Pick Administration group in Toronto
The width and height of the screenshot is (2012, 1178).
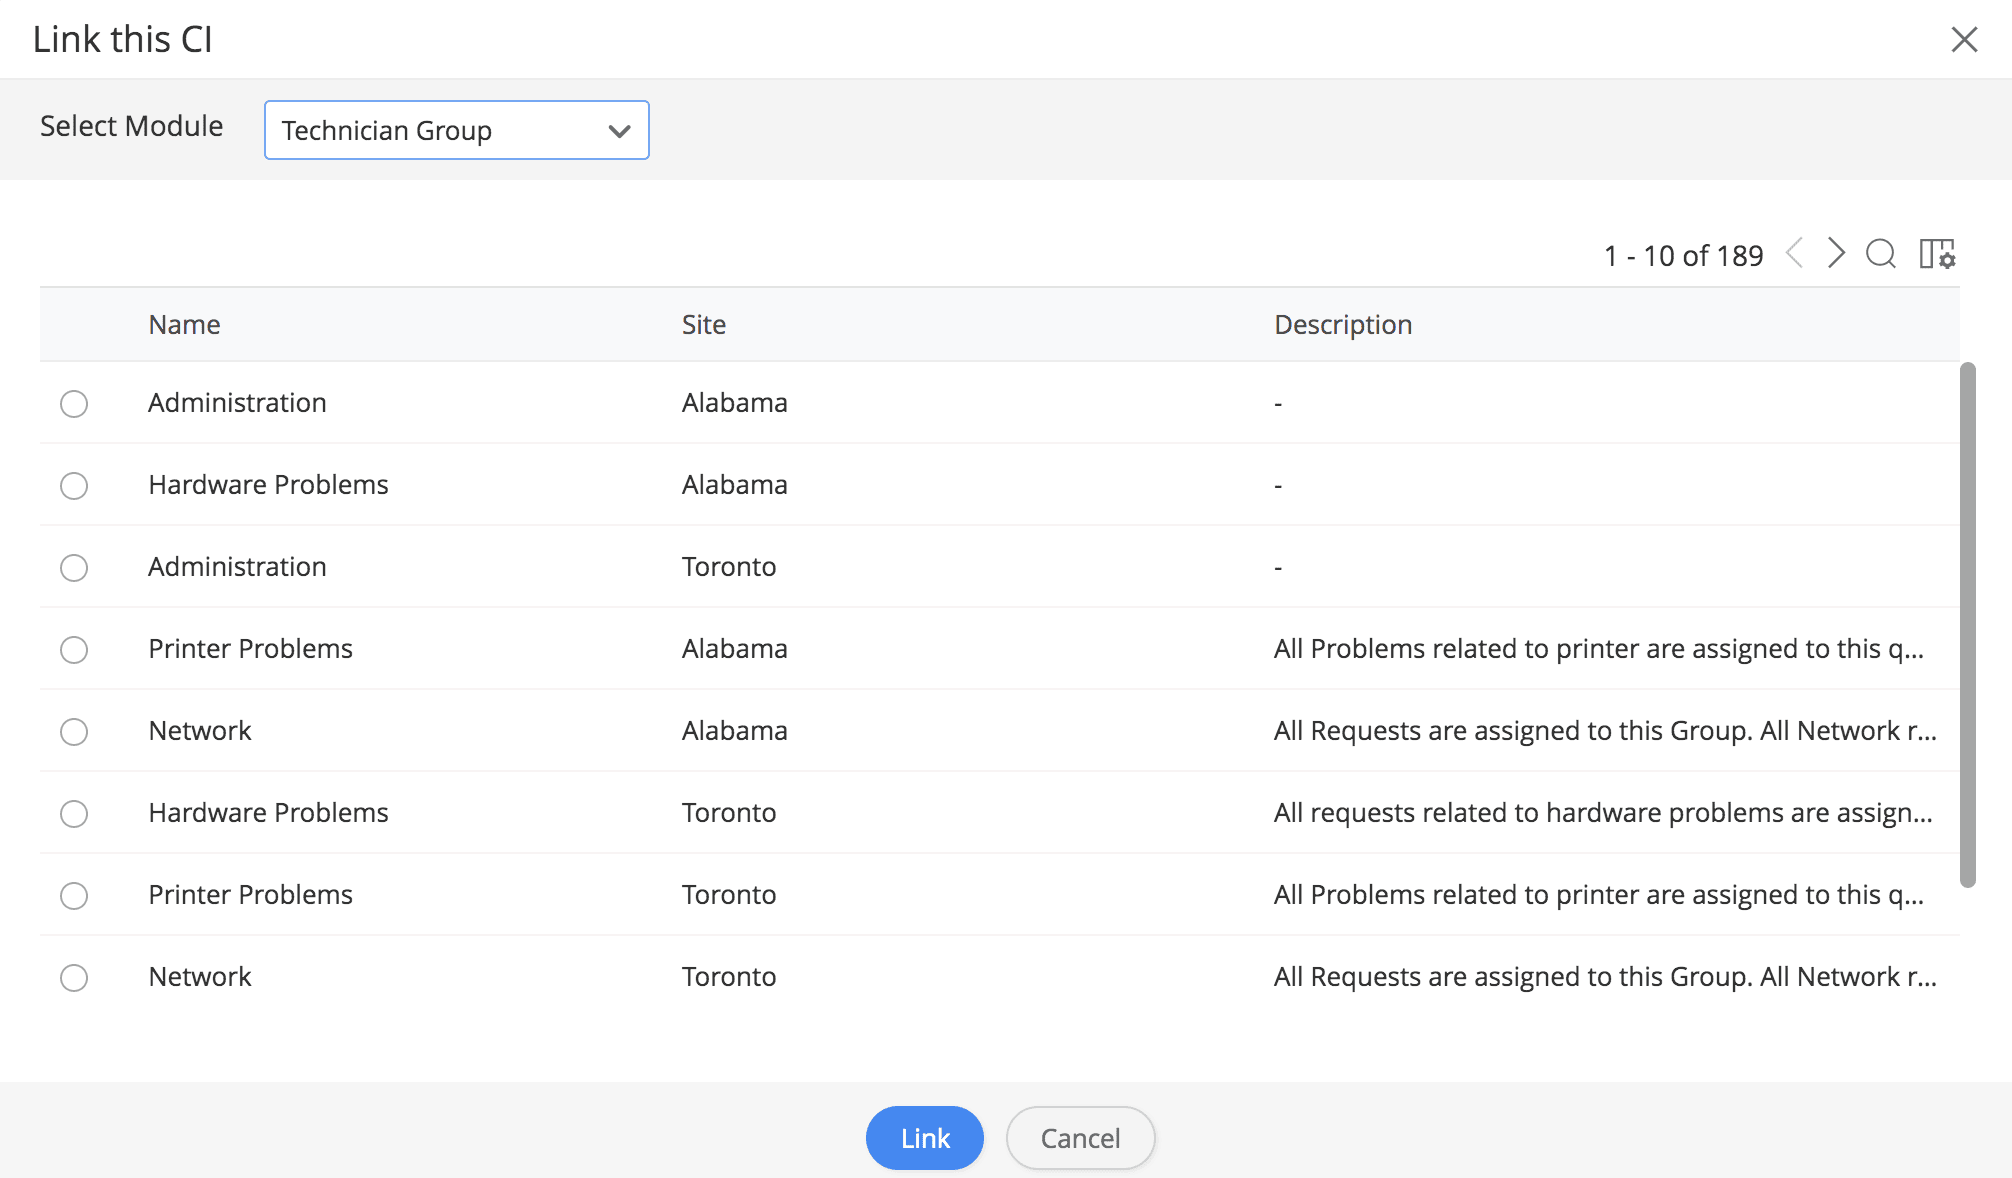74,568
